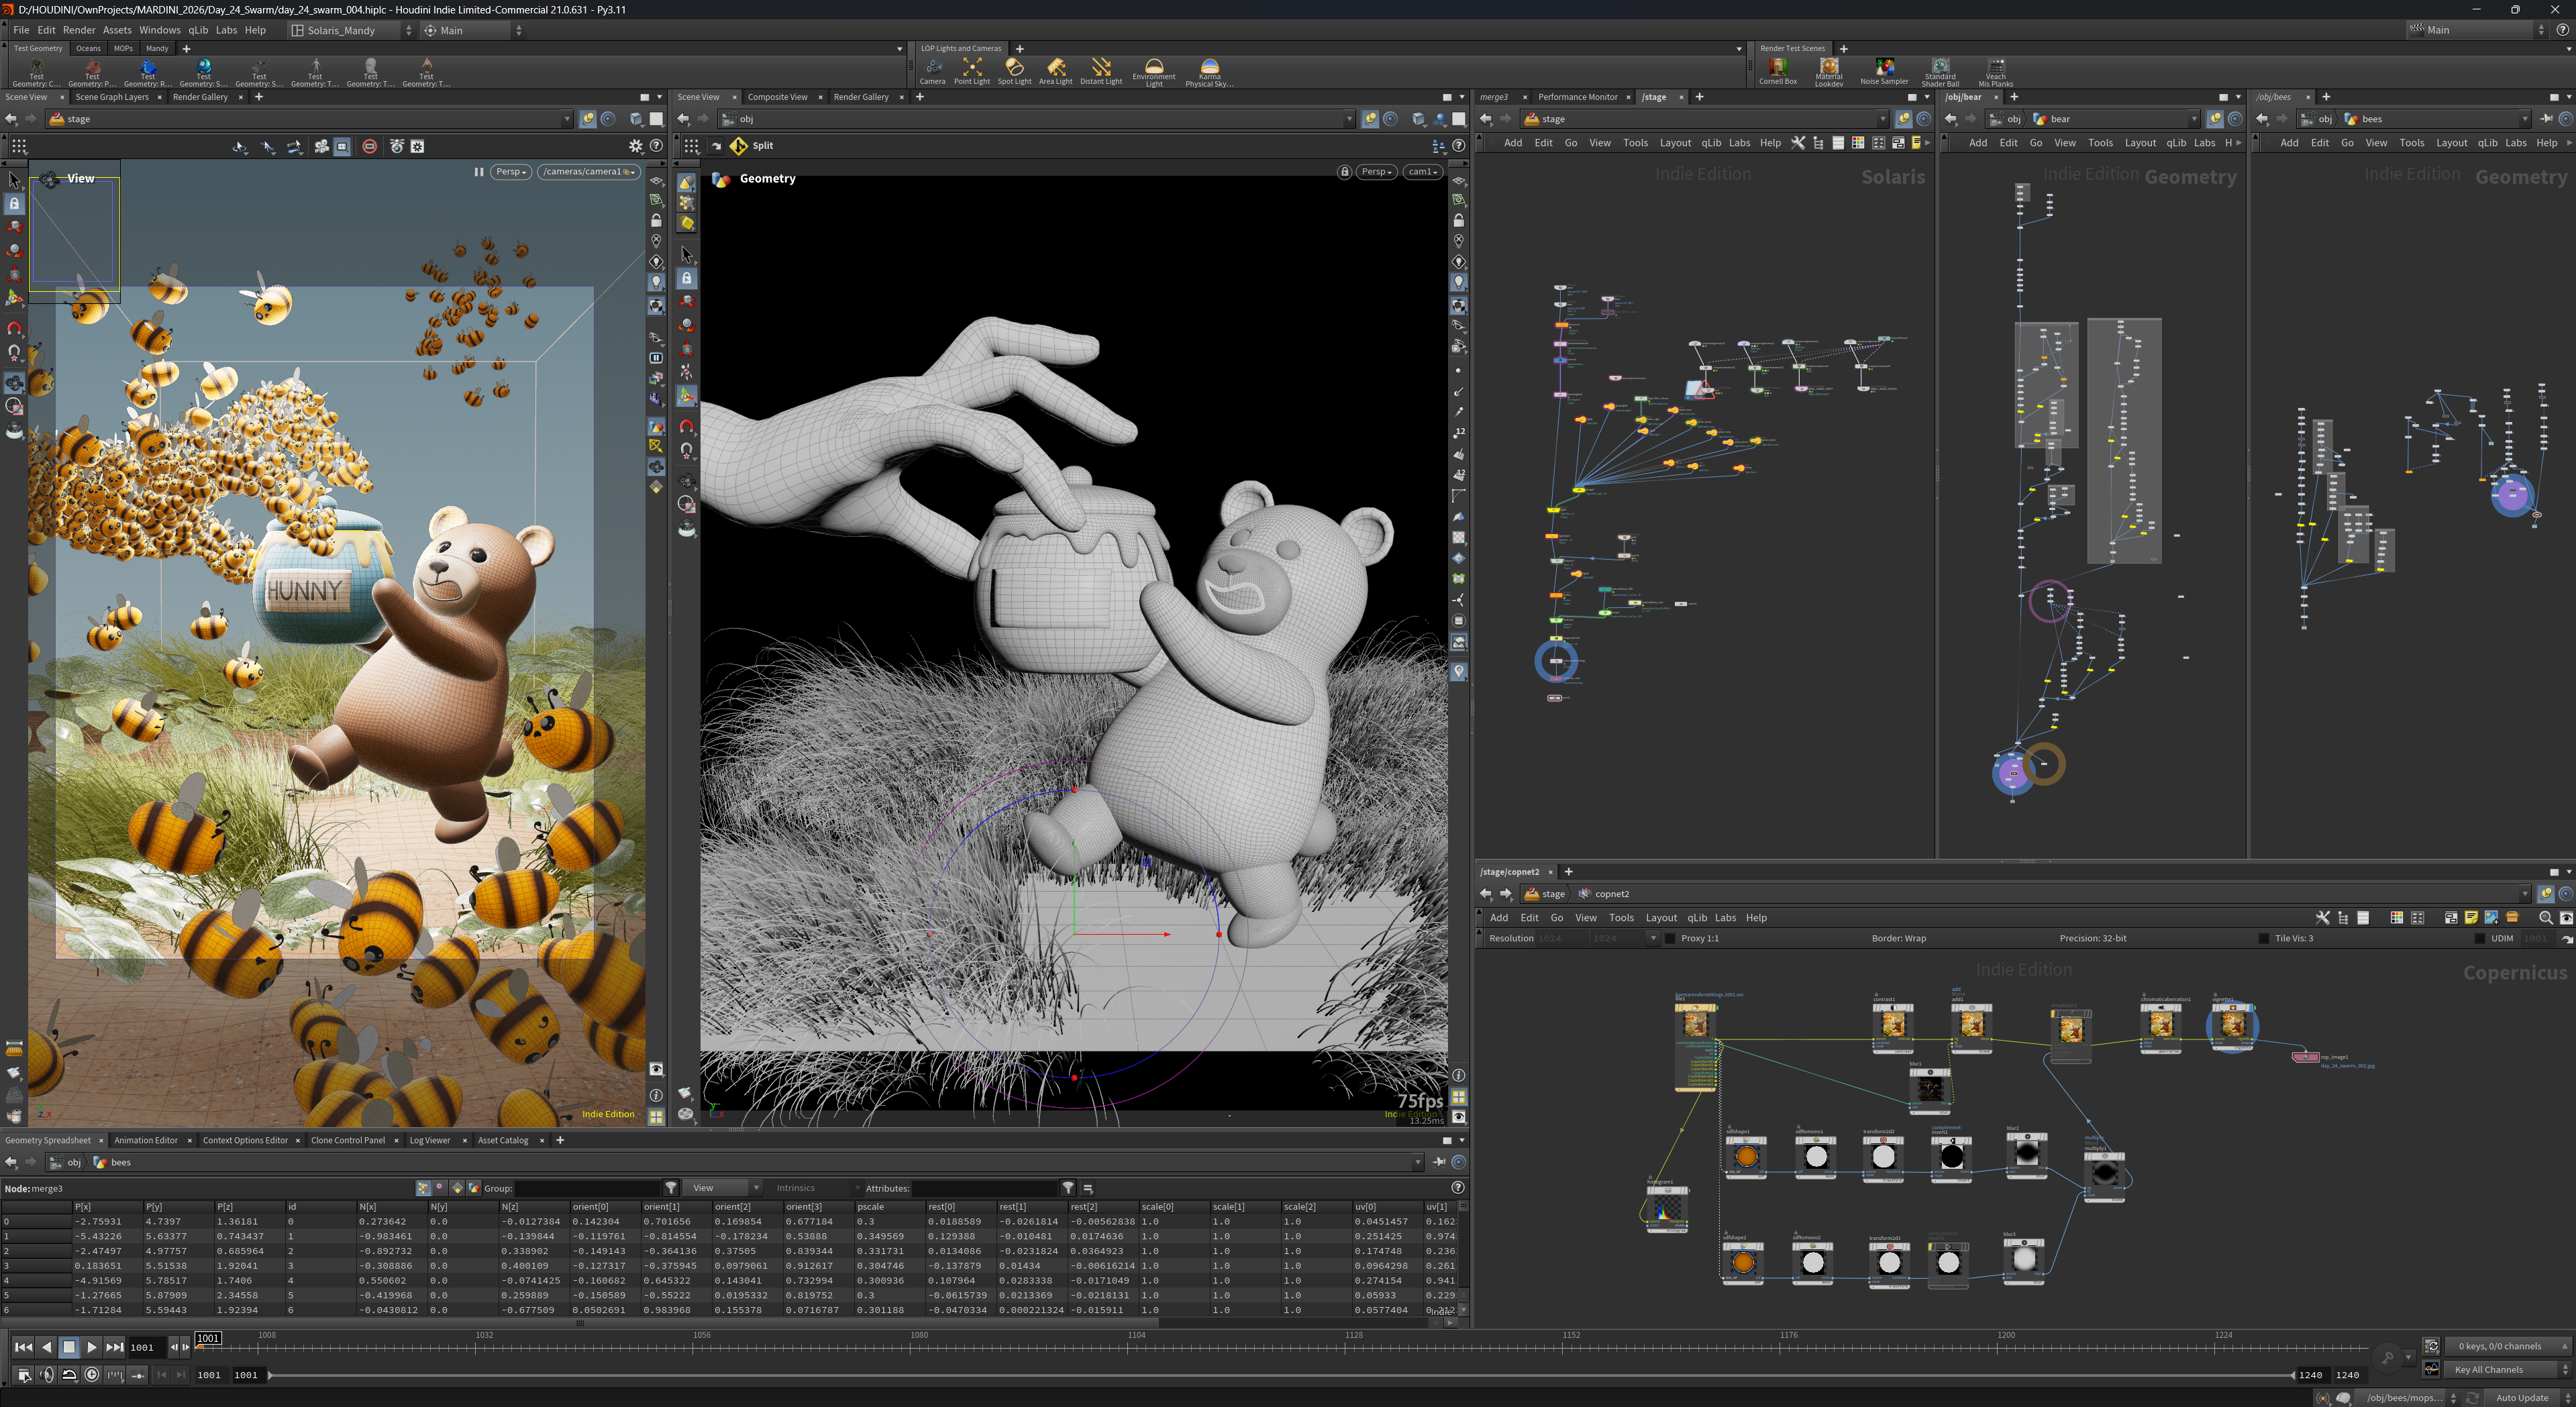
Task: Click the spreadsheet horizontal scrollbar
Action: coord(580,1323)
